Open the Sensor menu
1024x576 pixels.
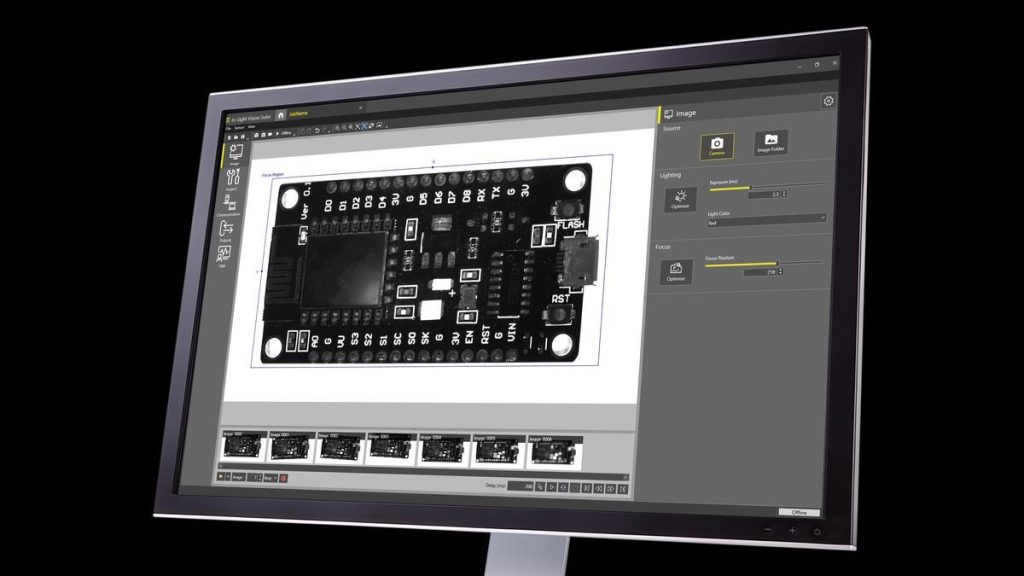coord(239,127)
